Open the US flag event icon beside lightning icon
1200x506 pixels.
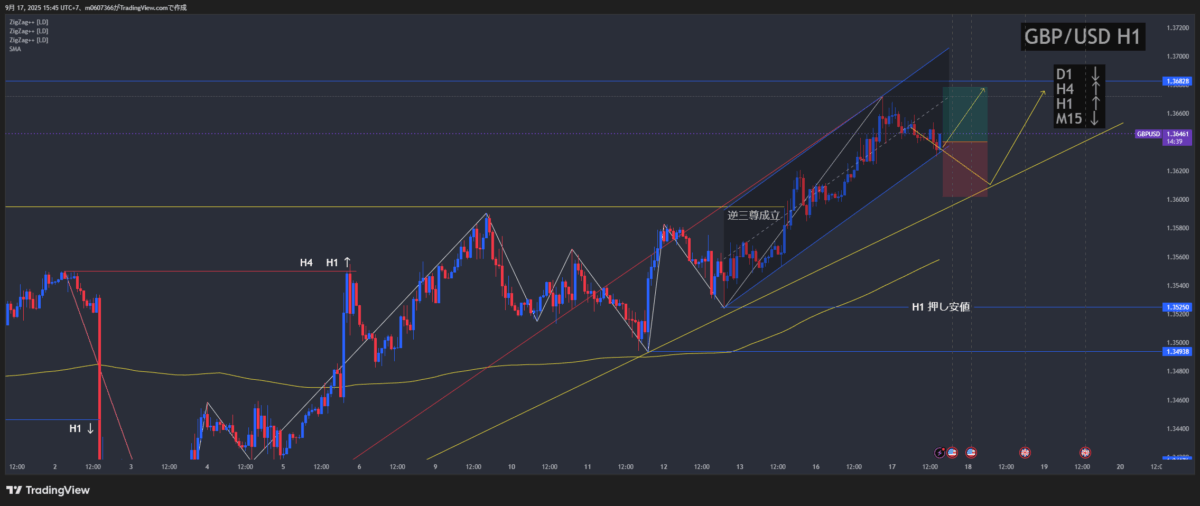pos(952,453)
